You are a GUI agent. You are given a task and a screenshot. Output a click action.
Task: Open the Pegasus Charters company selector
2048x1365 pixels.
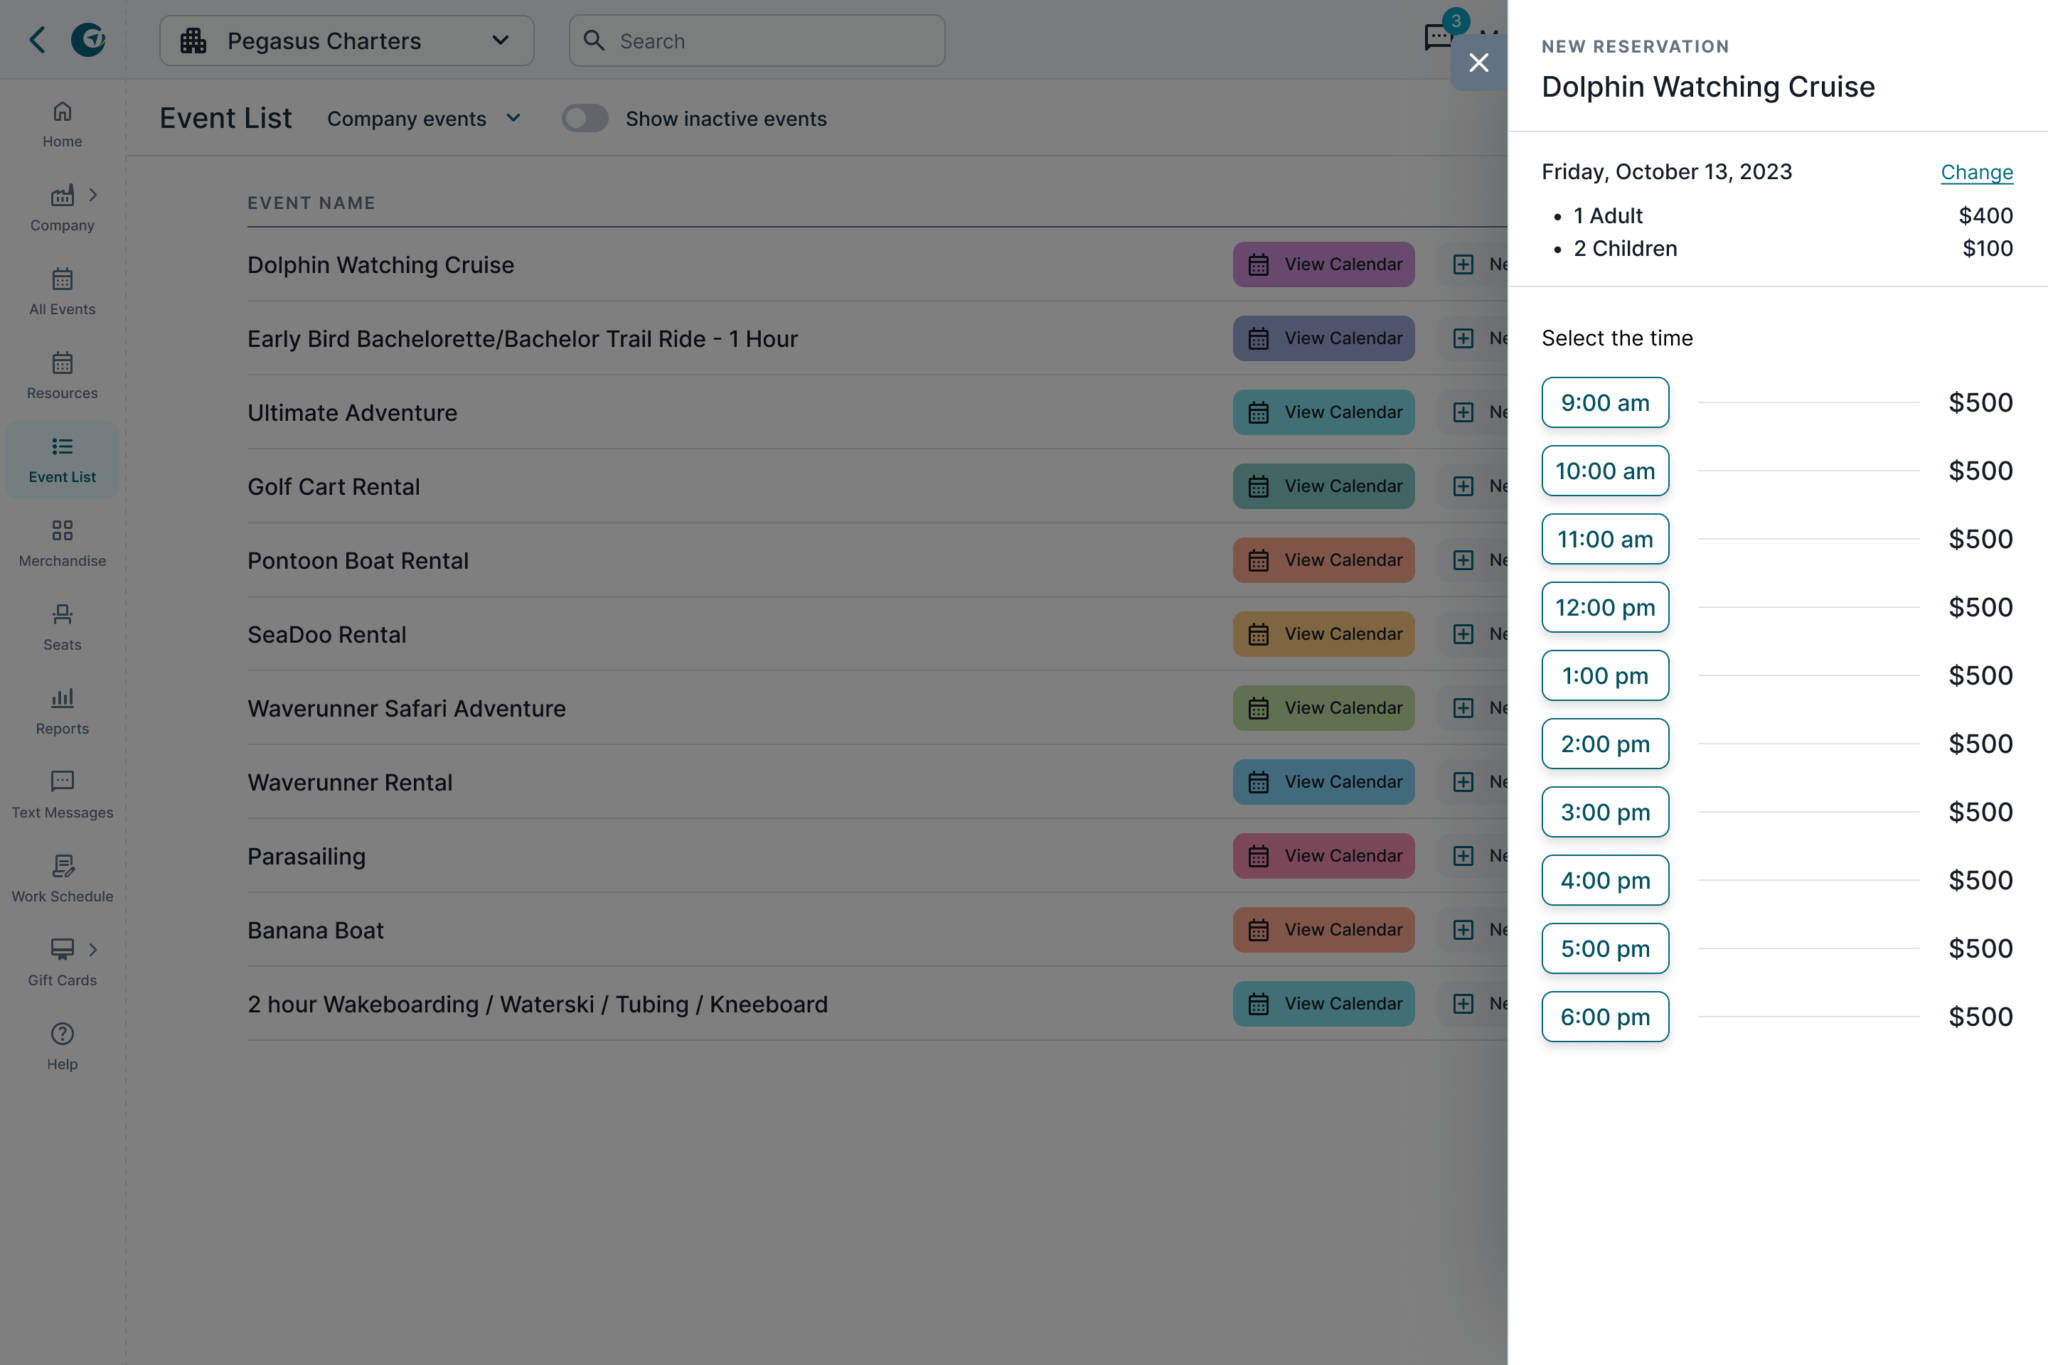click(x=346, y=40)
